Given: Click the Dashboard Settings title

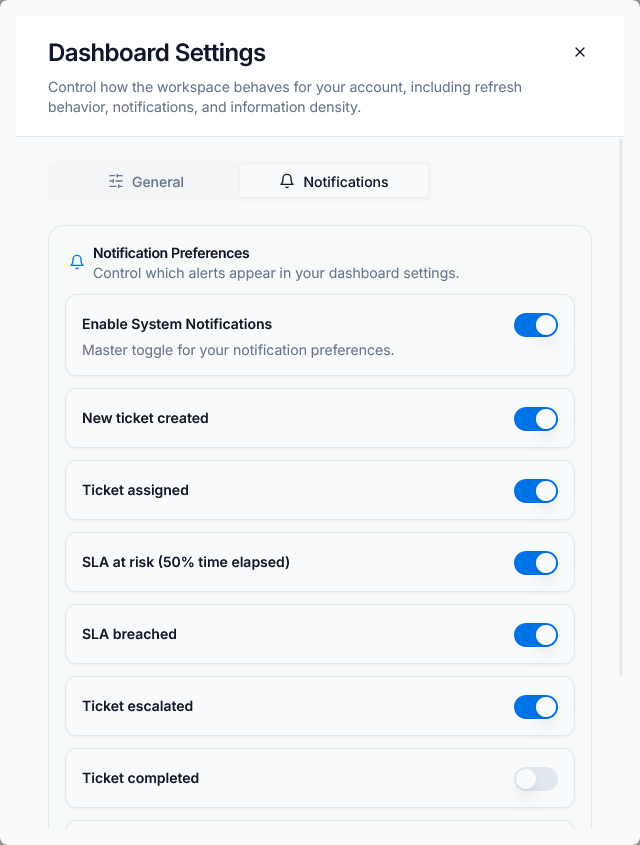Looking at the screenshot, I should (x=157, y=53).
